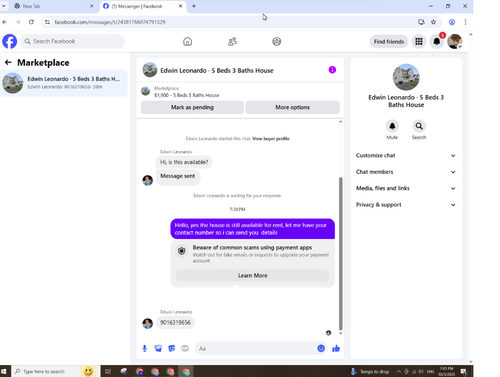Click the Mark as pending button
500x377 pixels.
(192, 107)
